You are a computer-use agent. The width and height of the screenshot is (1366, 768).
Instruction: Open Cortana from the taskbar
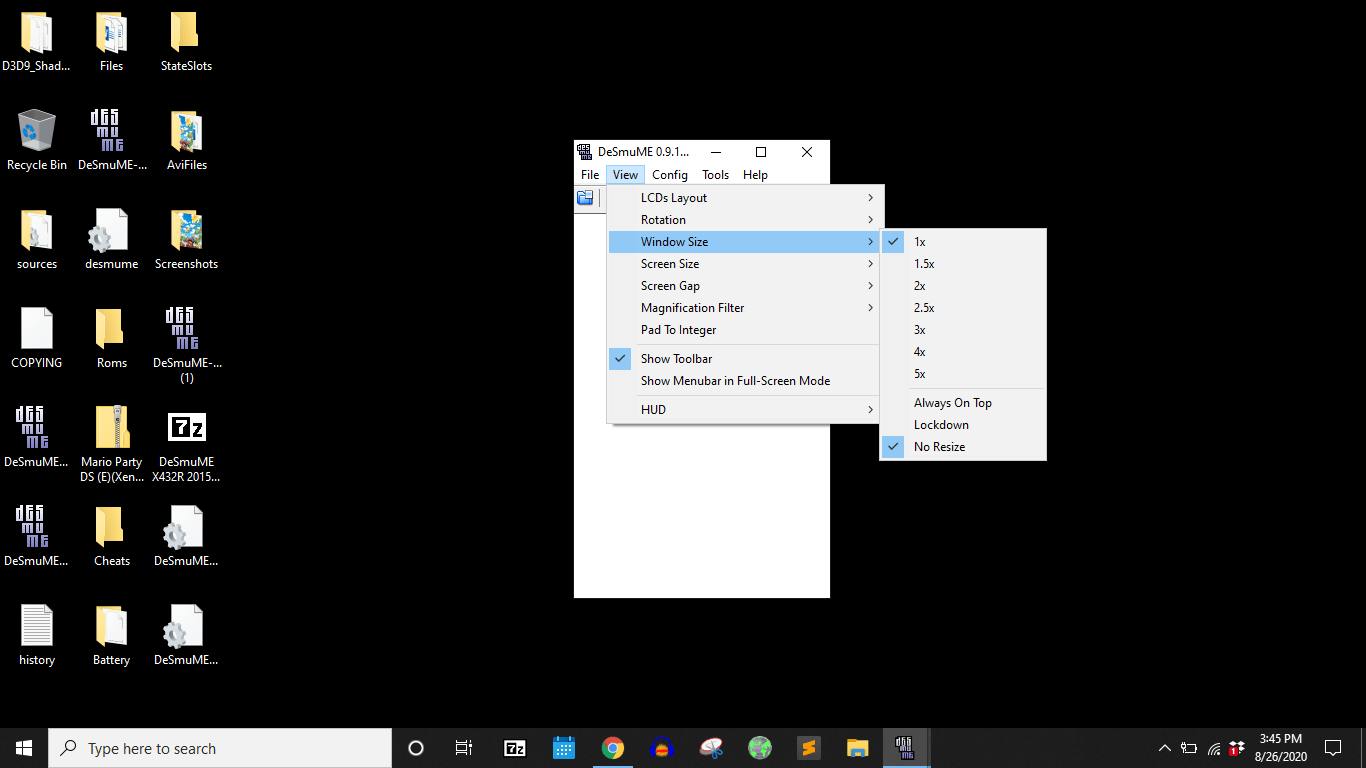pyautogui.click(x=416, y=748)
